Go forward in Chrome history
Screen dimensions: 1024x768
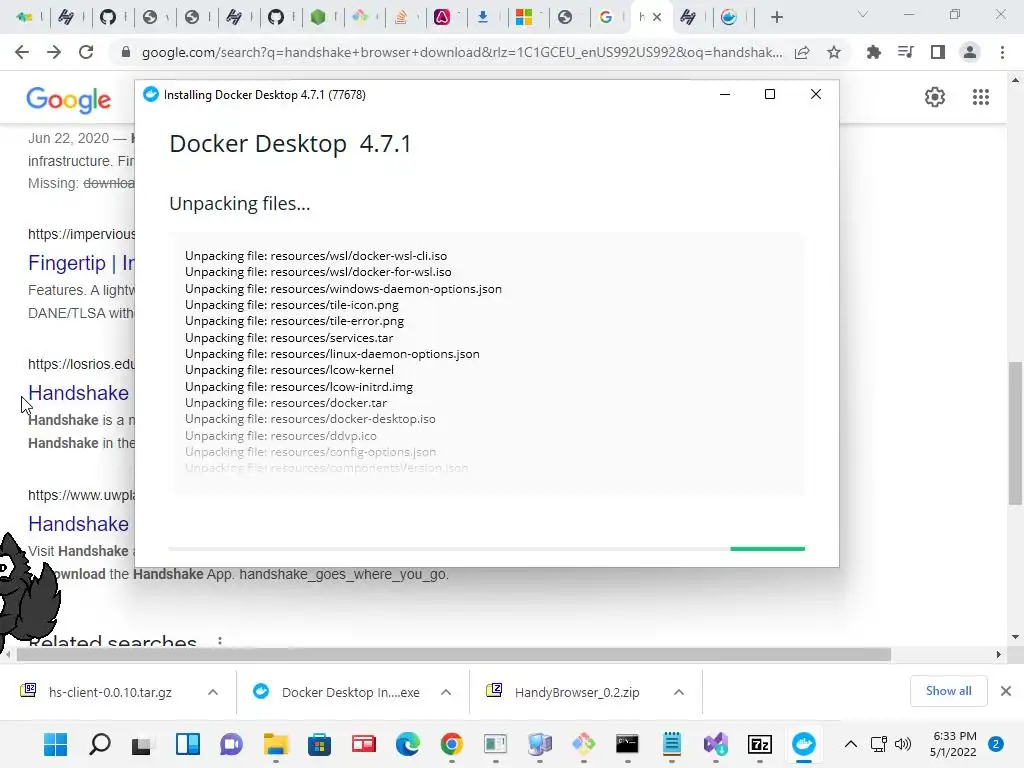(x=54, y=52)
